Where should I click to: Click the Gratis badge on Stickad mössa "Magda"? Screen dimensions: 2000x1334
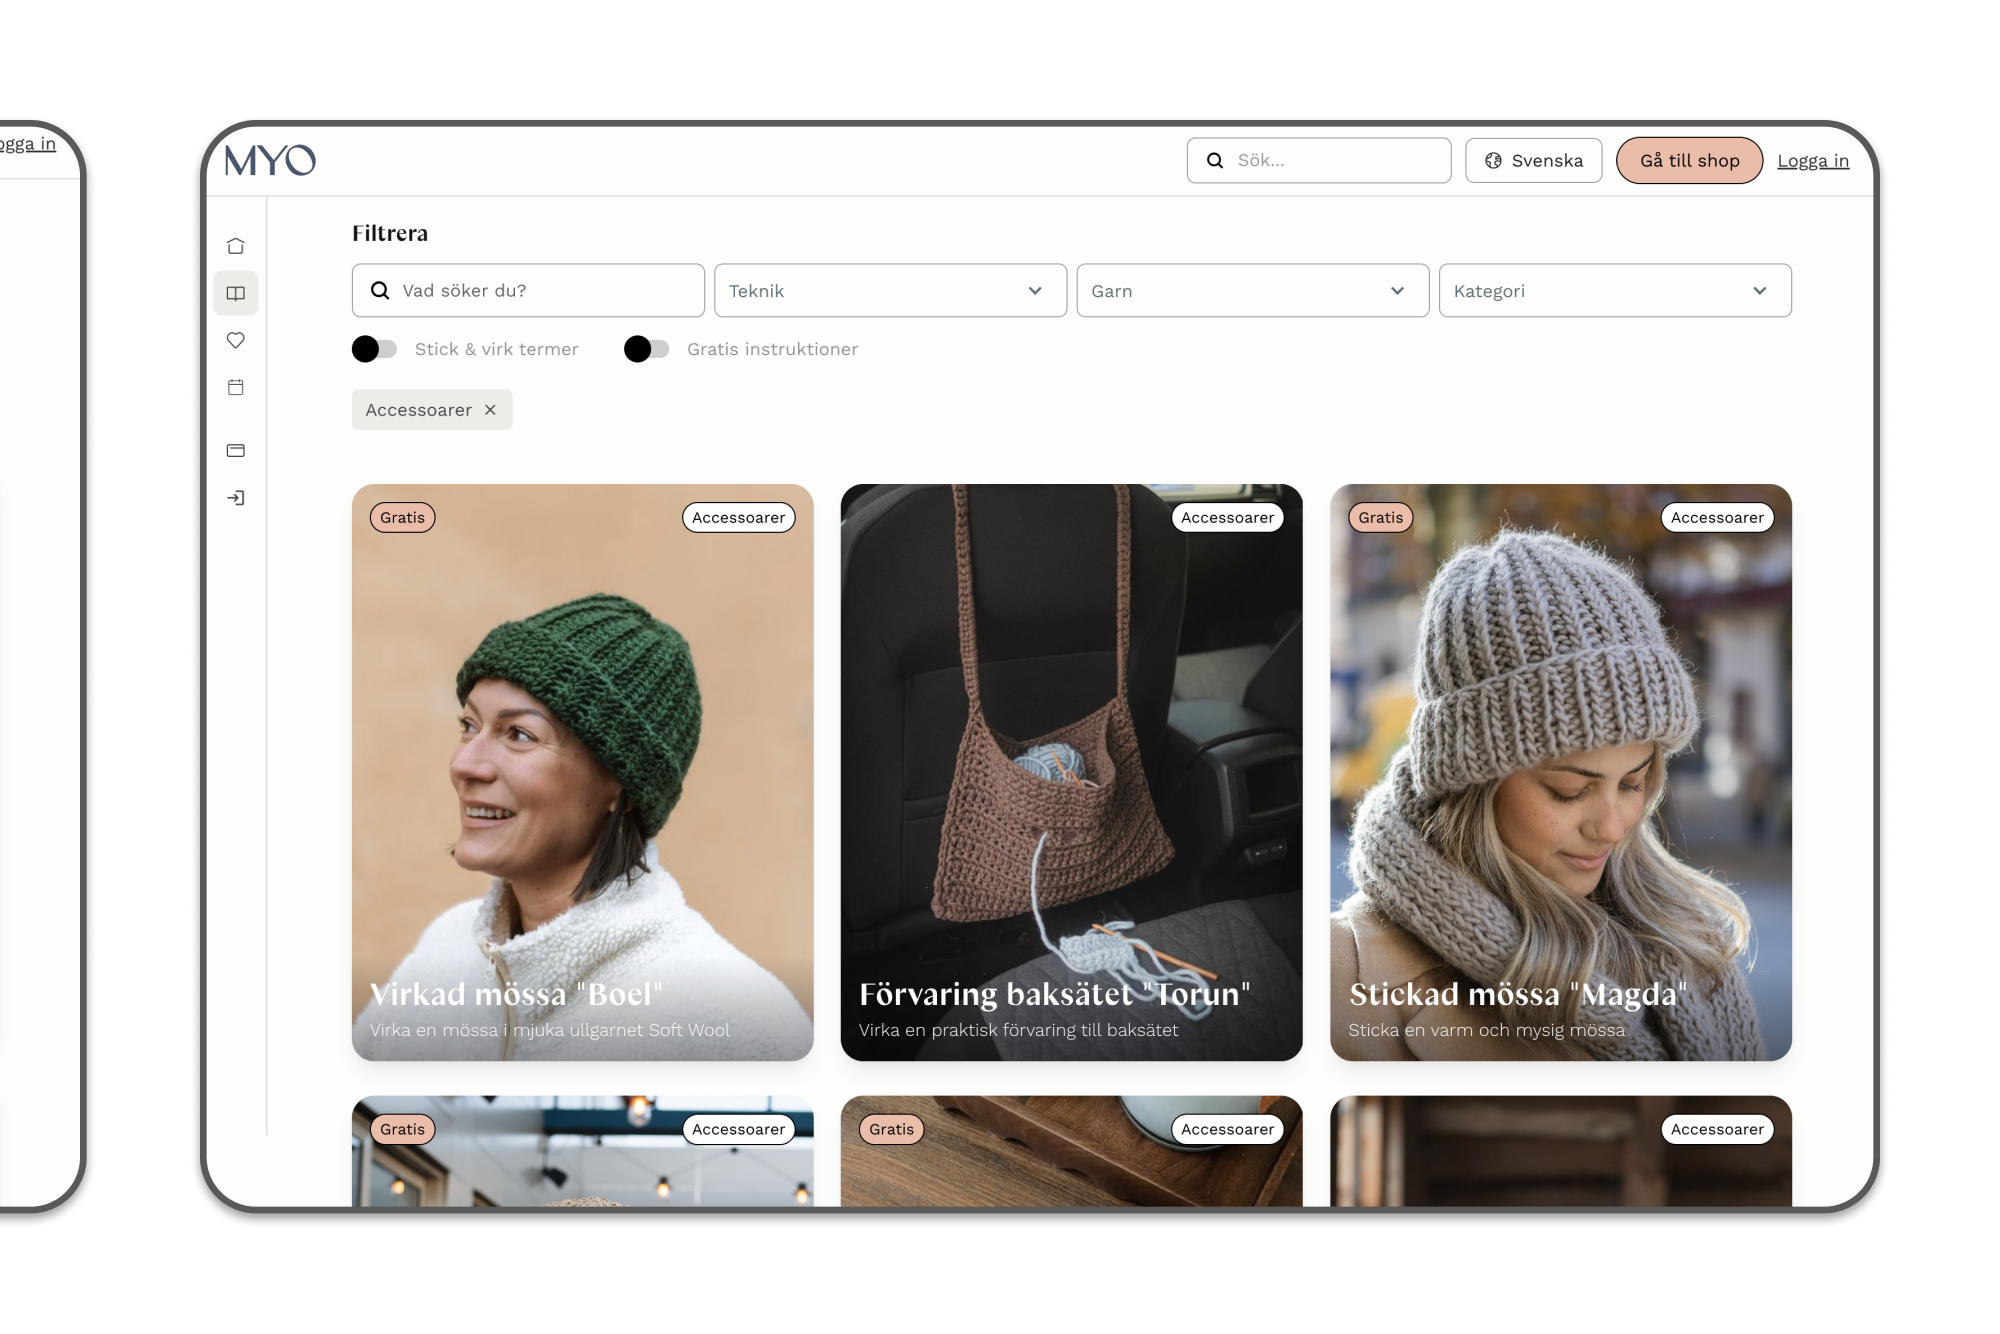tap(1380, 517)
